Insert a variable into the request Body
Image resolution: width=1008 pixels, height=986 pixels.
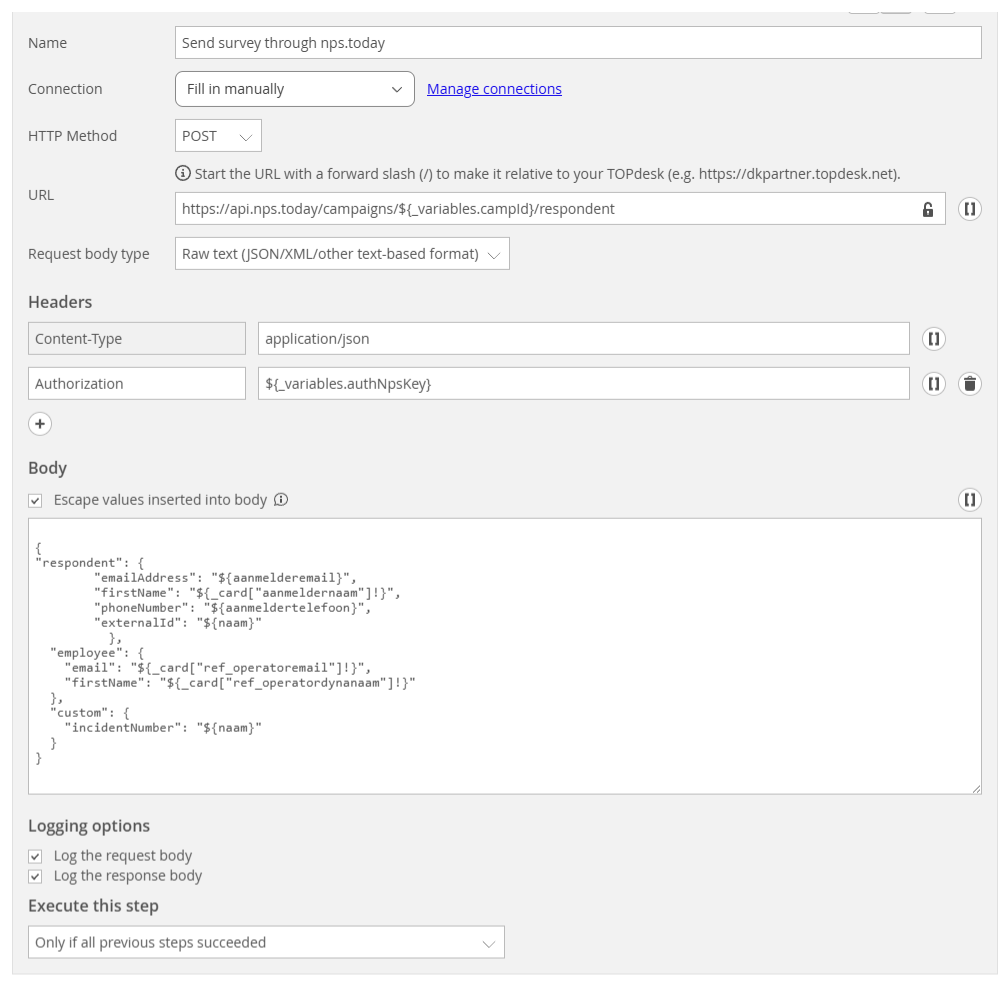969,499
